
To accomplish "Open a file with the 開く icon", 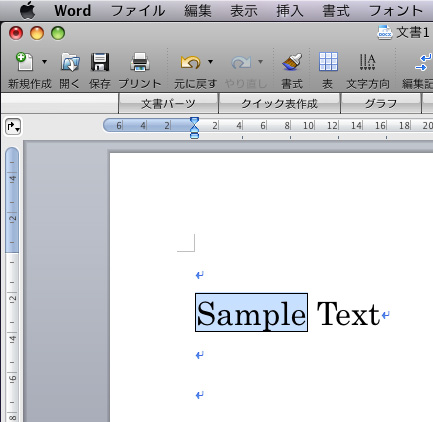I will [x=70, y=62].
